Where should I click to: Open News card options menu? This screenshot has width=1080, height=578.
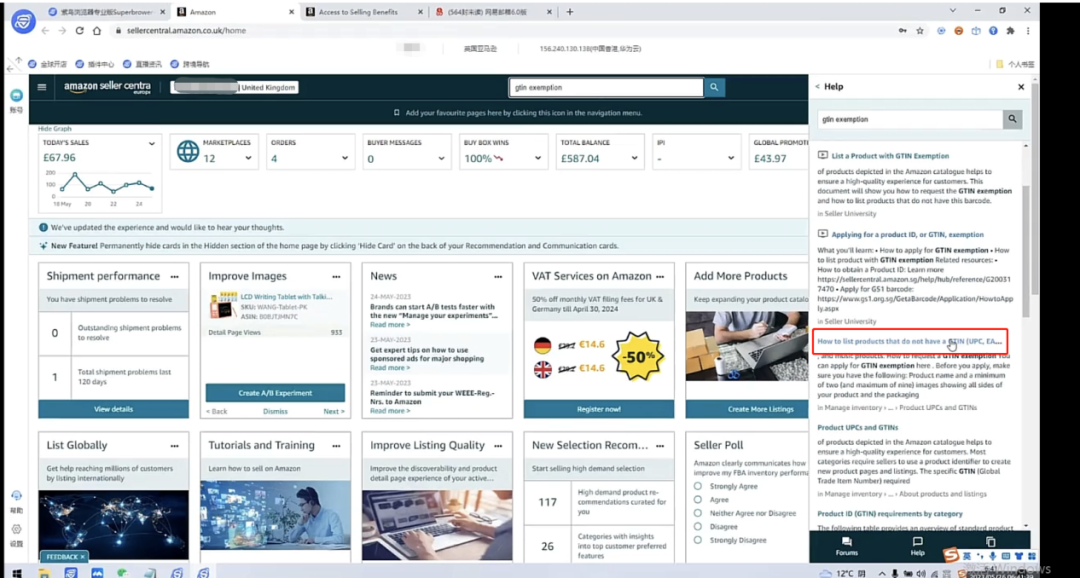pyautogui.click(x=498, y=276)
